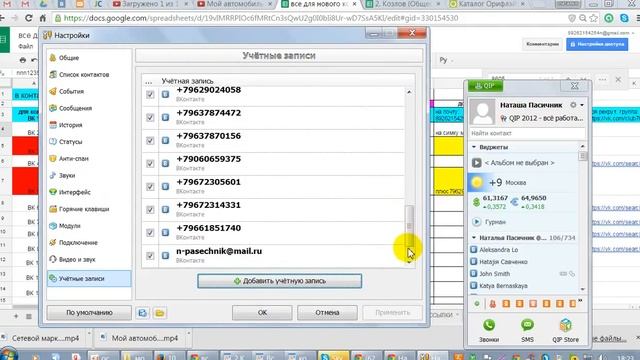
Task: Open the Горячие клавиши settings section
Action: 84,209
